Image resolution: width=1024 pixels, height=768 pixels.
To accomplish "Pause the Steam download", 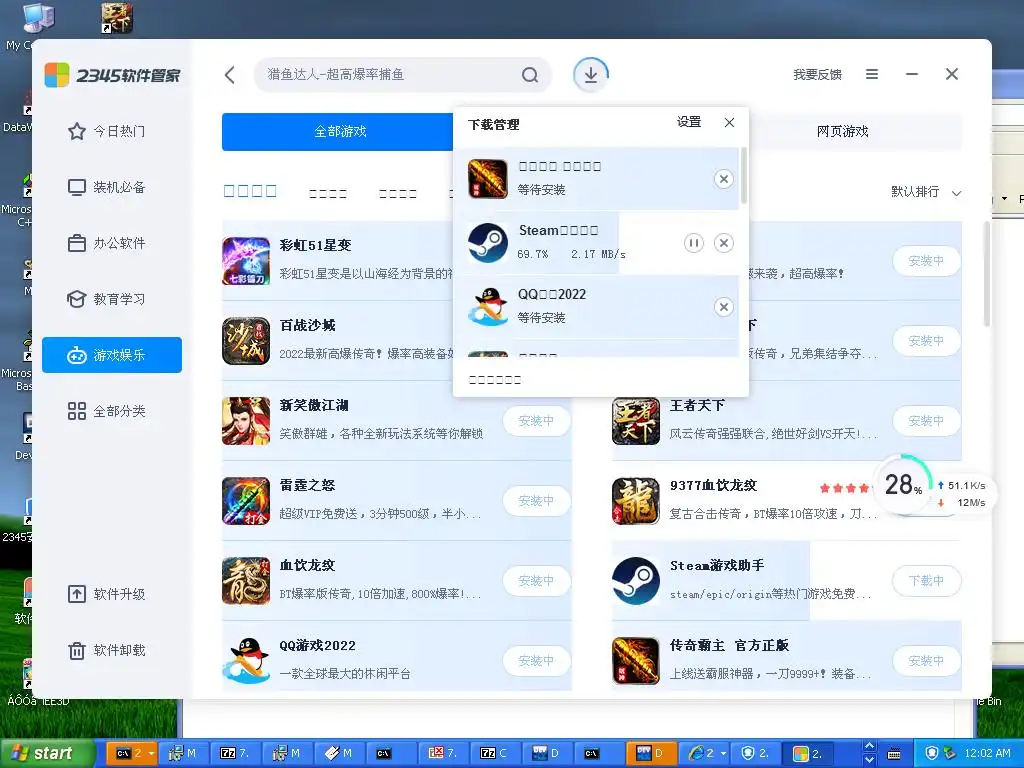I will coord(694,244).
